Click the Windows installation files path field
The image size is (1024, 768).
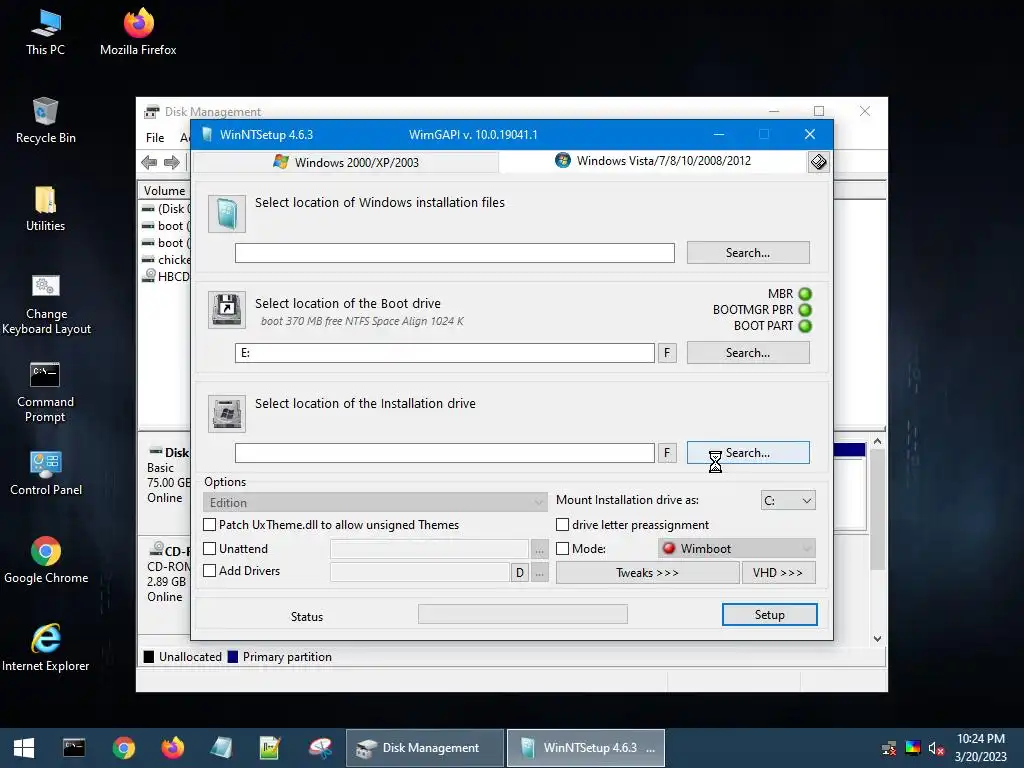455,253
